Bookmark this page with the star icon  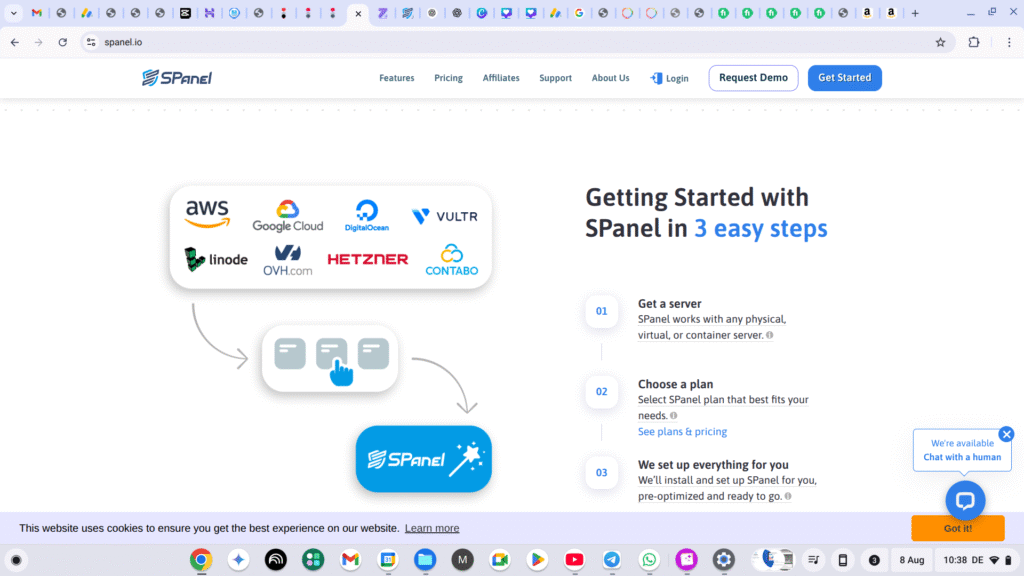(x=940, y=42)
